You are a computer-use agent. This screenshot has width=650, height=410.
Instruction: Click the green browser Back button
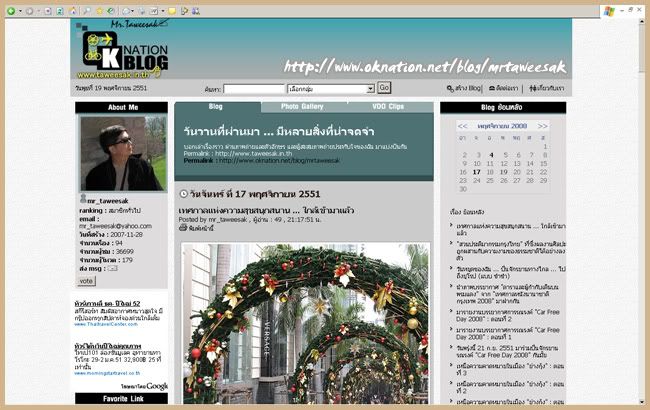coord(11,11)
